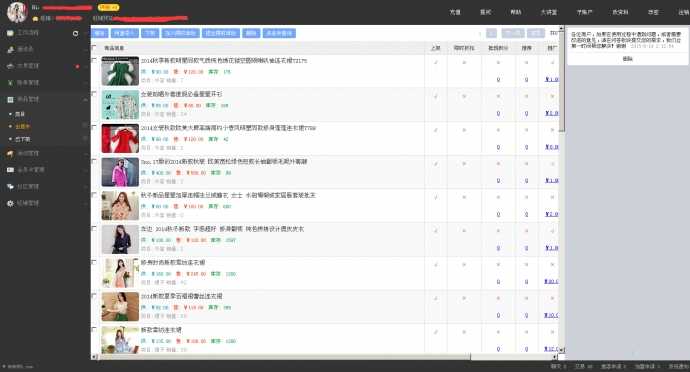Open the polka-dot shirt product thumbnail
The image size is (690, 372).
(120, 104)
